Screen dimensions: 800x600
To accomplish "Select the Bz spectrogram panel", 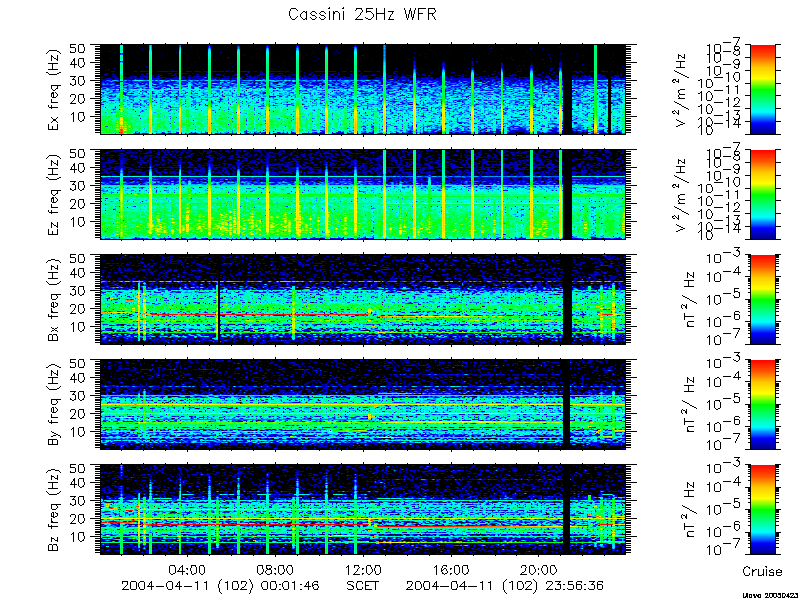I will (x=362, y=509).
